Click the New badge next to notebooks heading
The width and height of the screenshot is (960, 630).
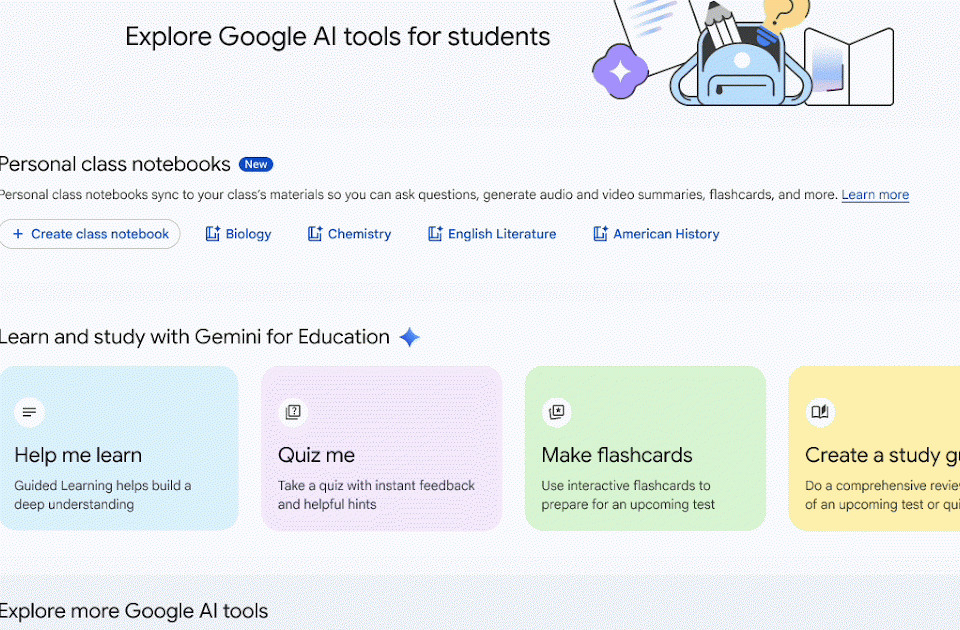256,165
